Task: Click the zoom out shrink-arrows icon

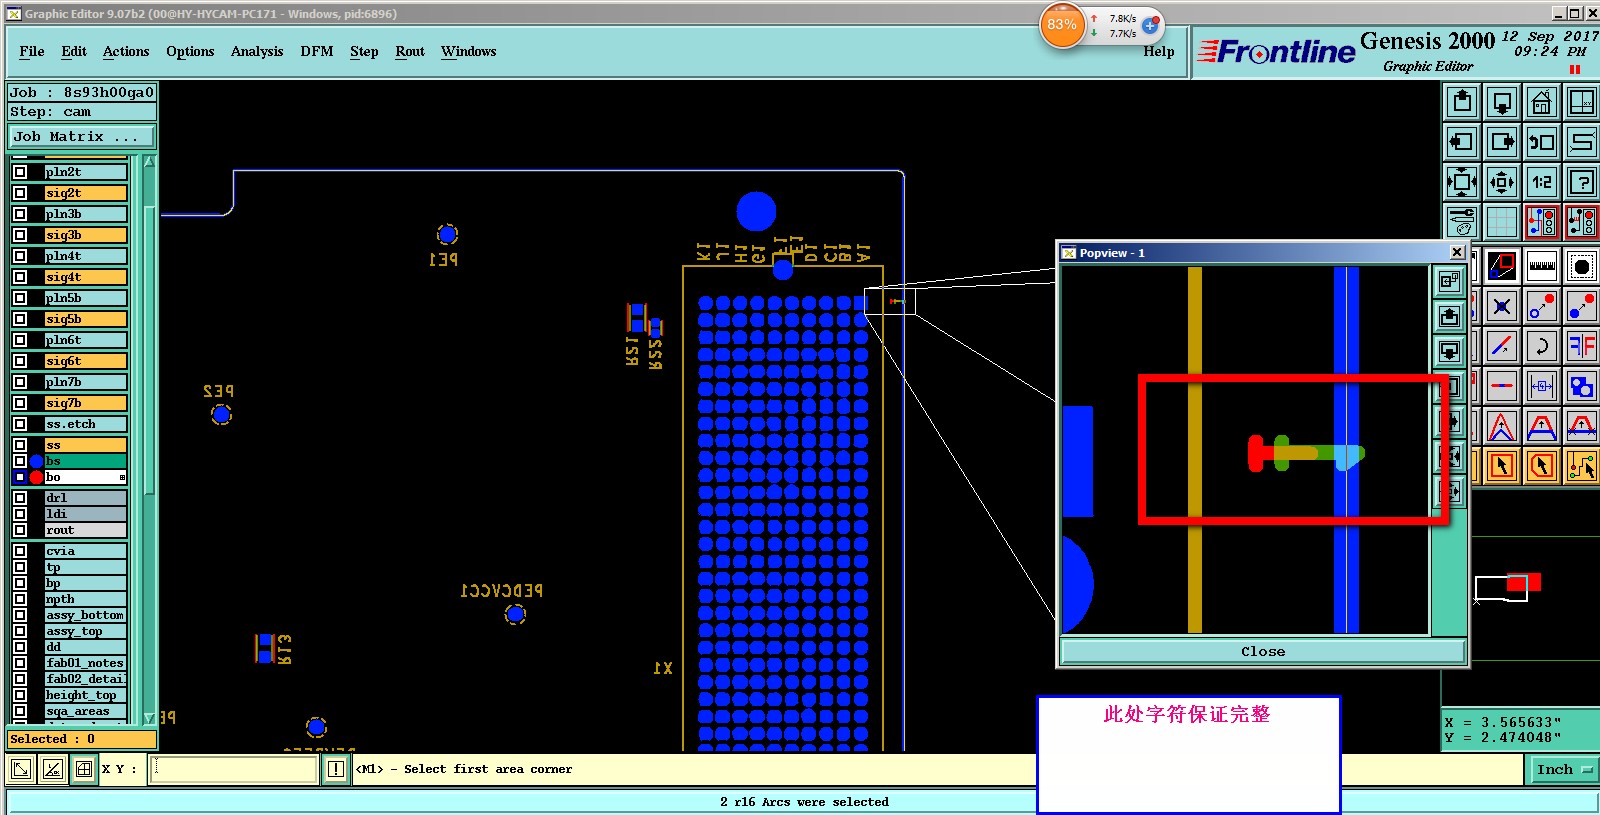Action: coord(1502,182)
